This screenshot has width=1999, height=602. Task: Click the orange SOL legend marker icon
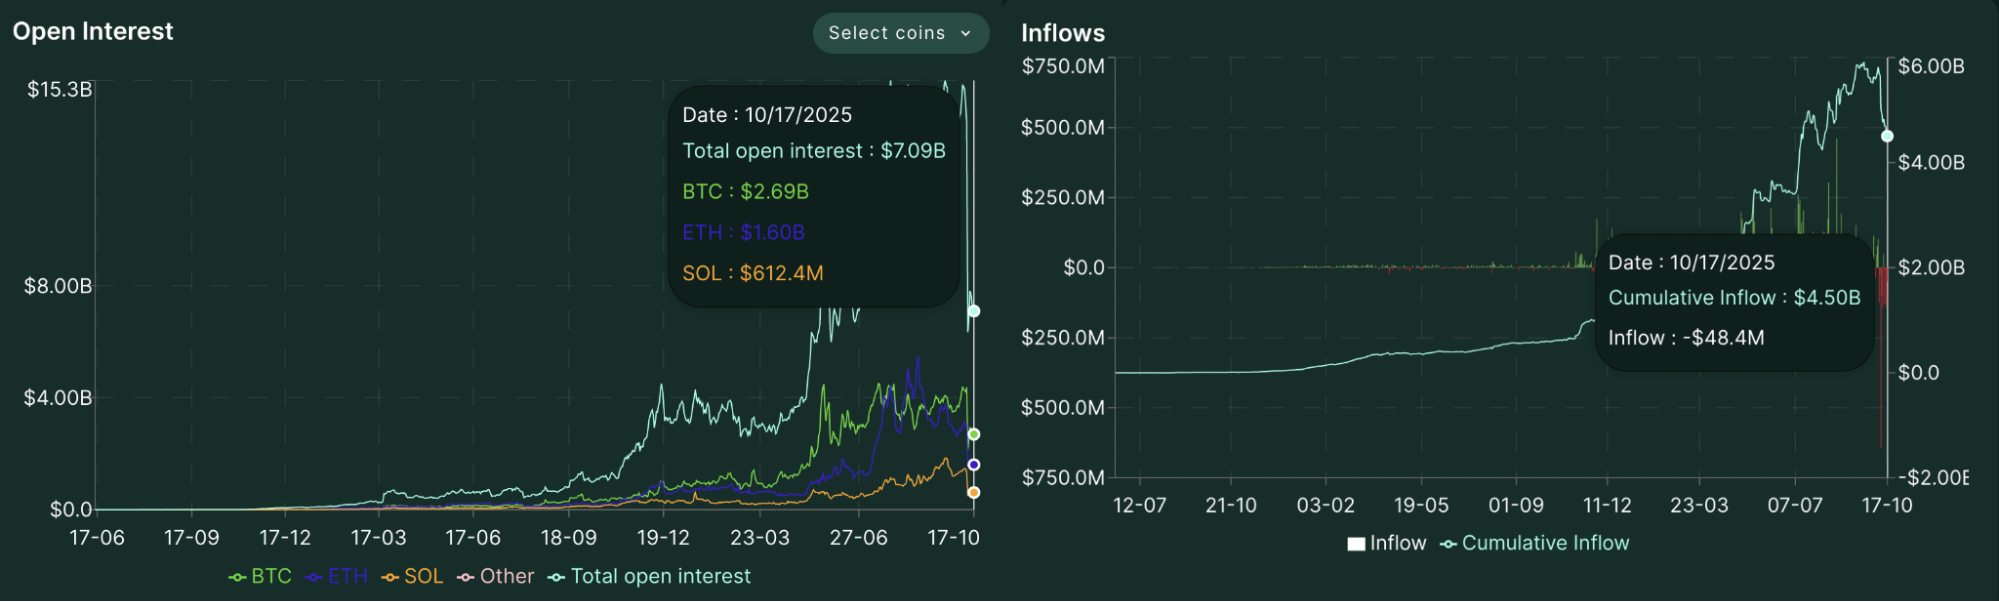(388, 576)
